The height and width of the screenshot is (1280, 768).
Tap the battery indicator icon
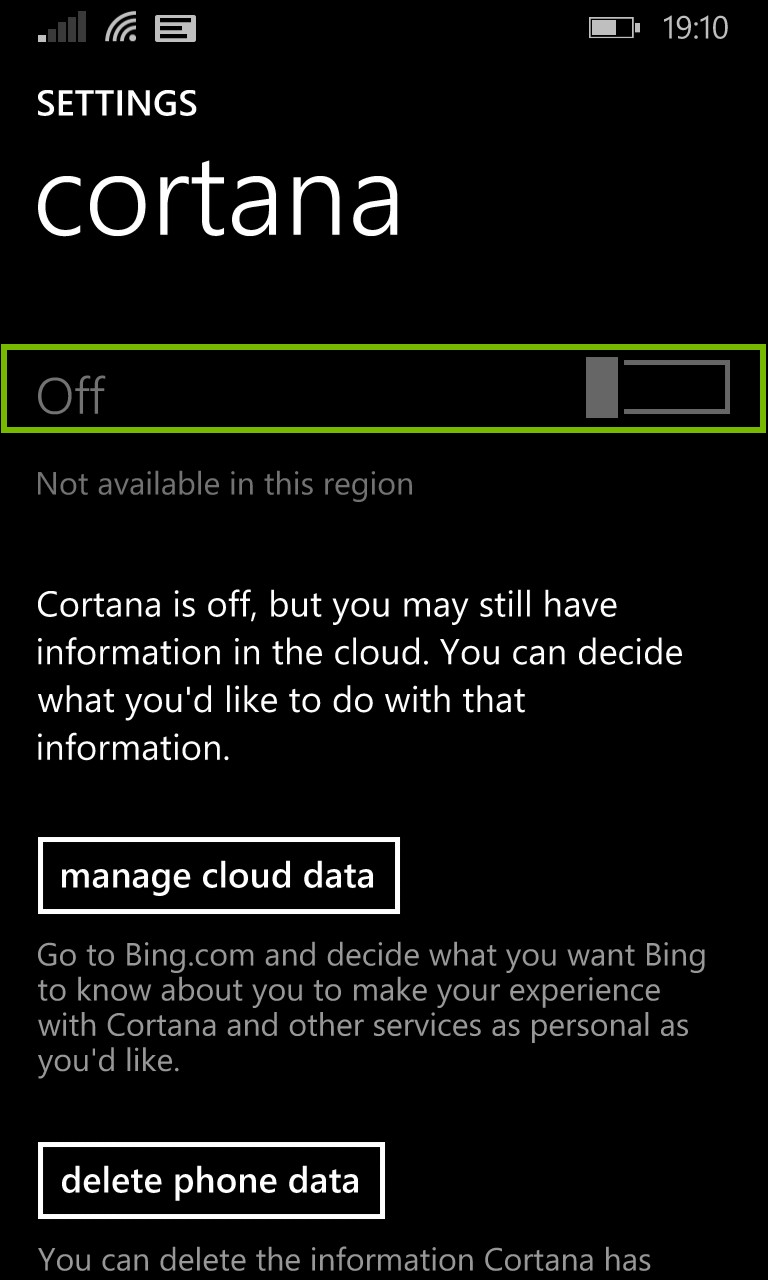(x=610, y=27)
